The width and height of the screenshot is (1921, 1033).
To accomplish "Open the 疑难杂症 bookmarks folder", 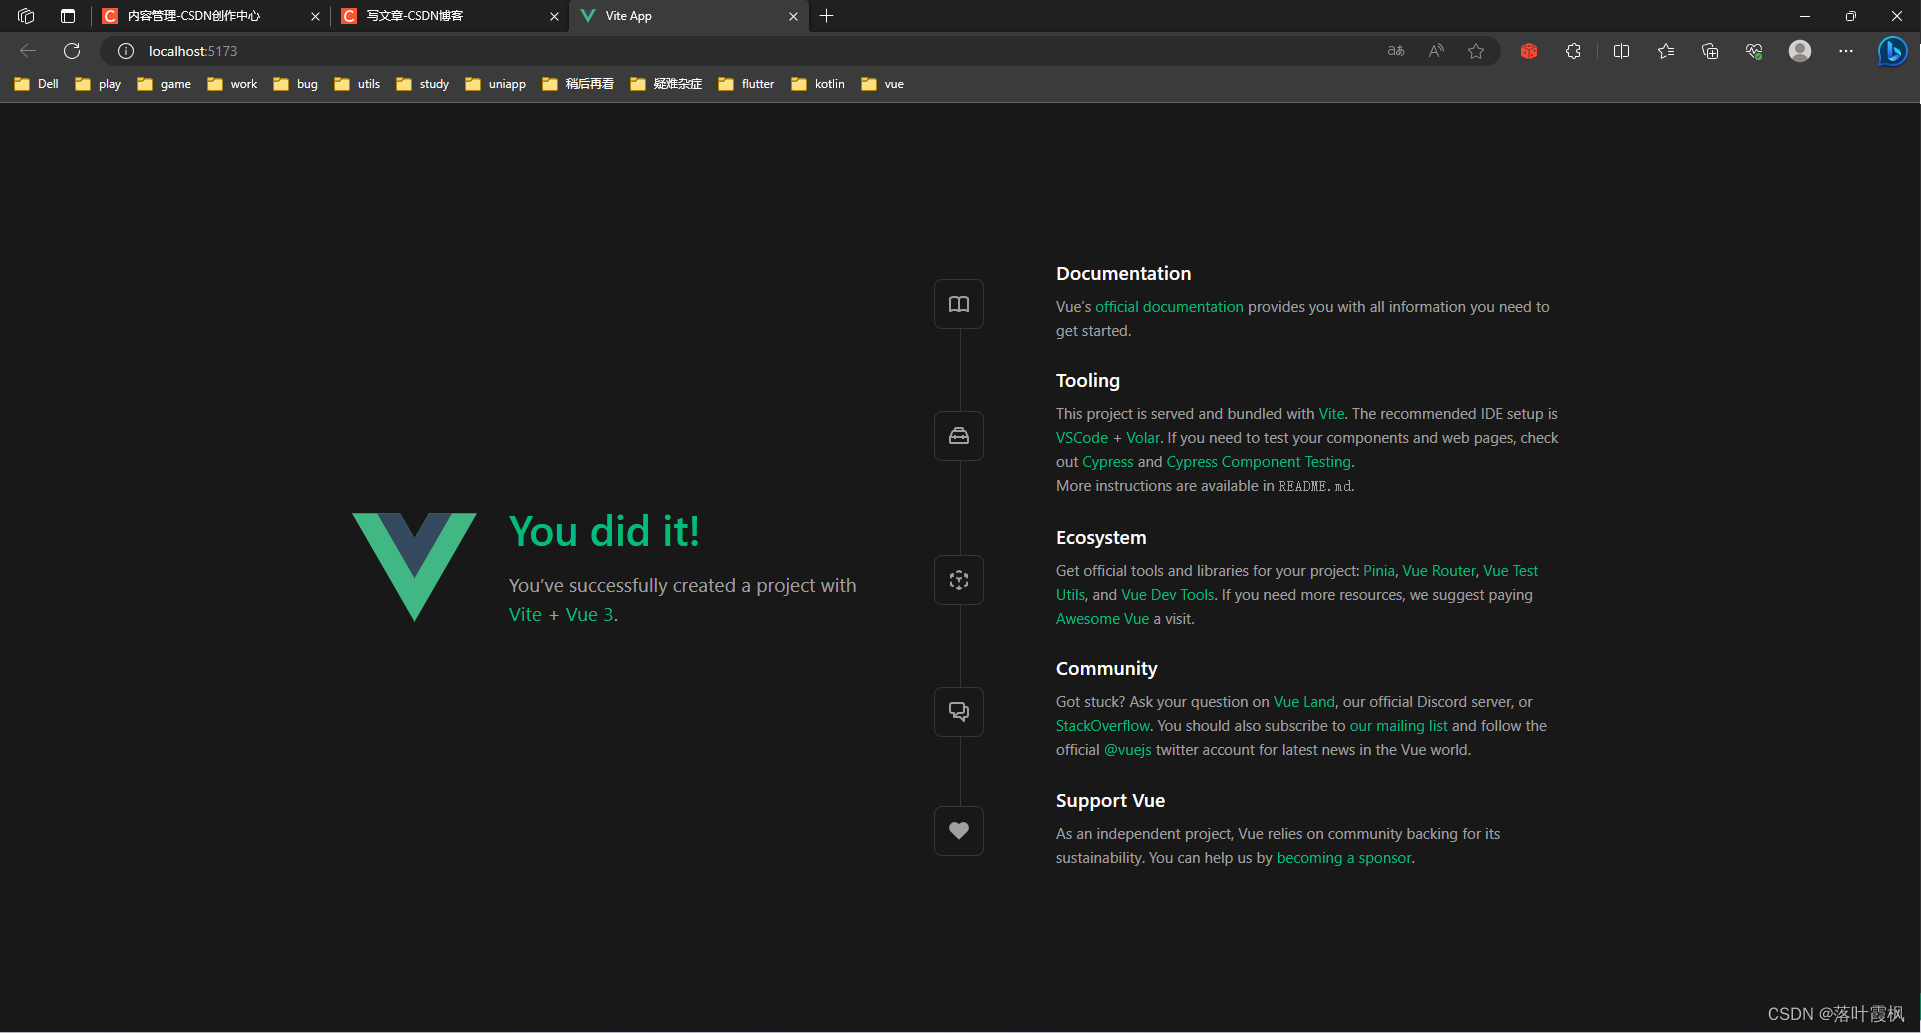I will click(666, 84).
